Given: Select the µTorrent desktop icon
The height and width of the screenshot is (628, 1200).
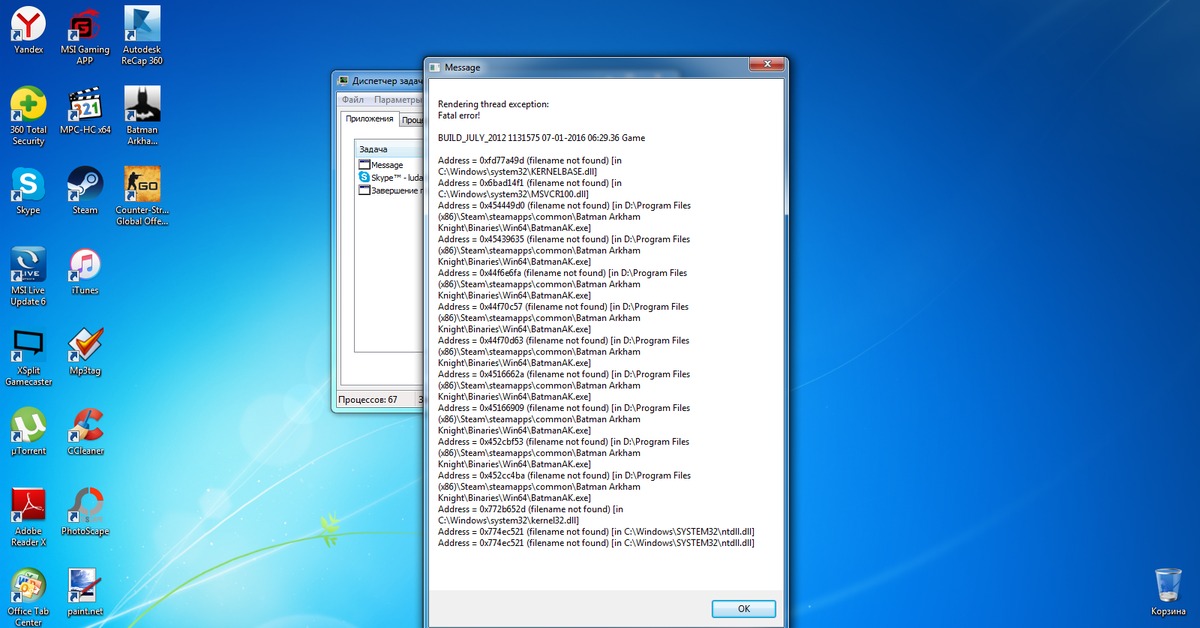Looking at the screenshot, I should [28, 426].
